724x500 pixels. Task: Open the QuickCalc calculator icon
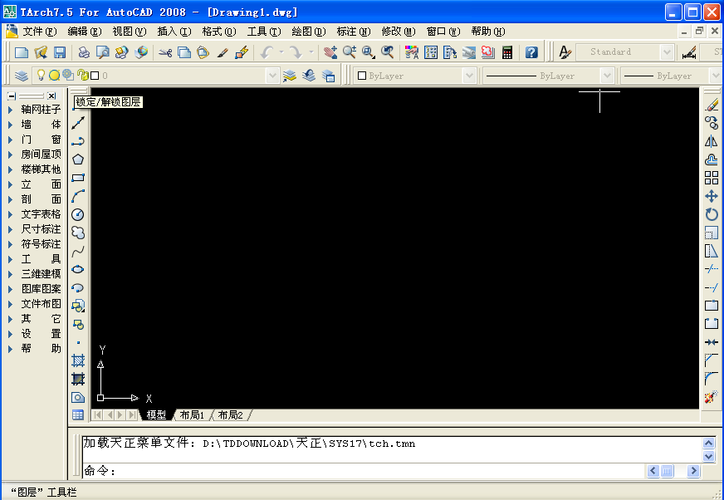point(507,52)
